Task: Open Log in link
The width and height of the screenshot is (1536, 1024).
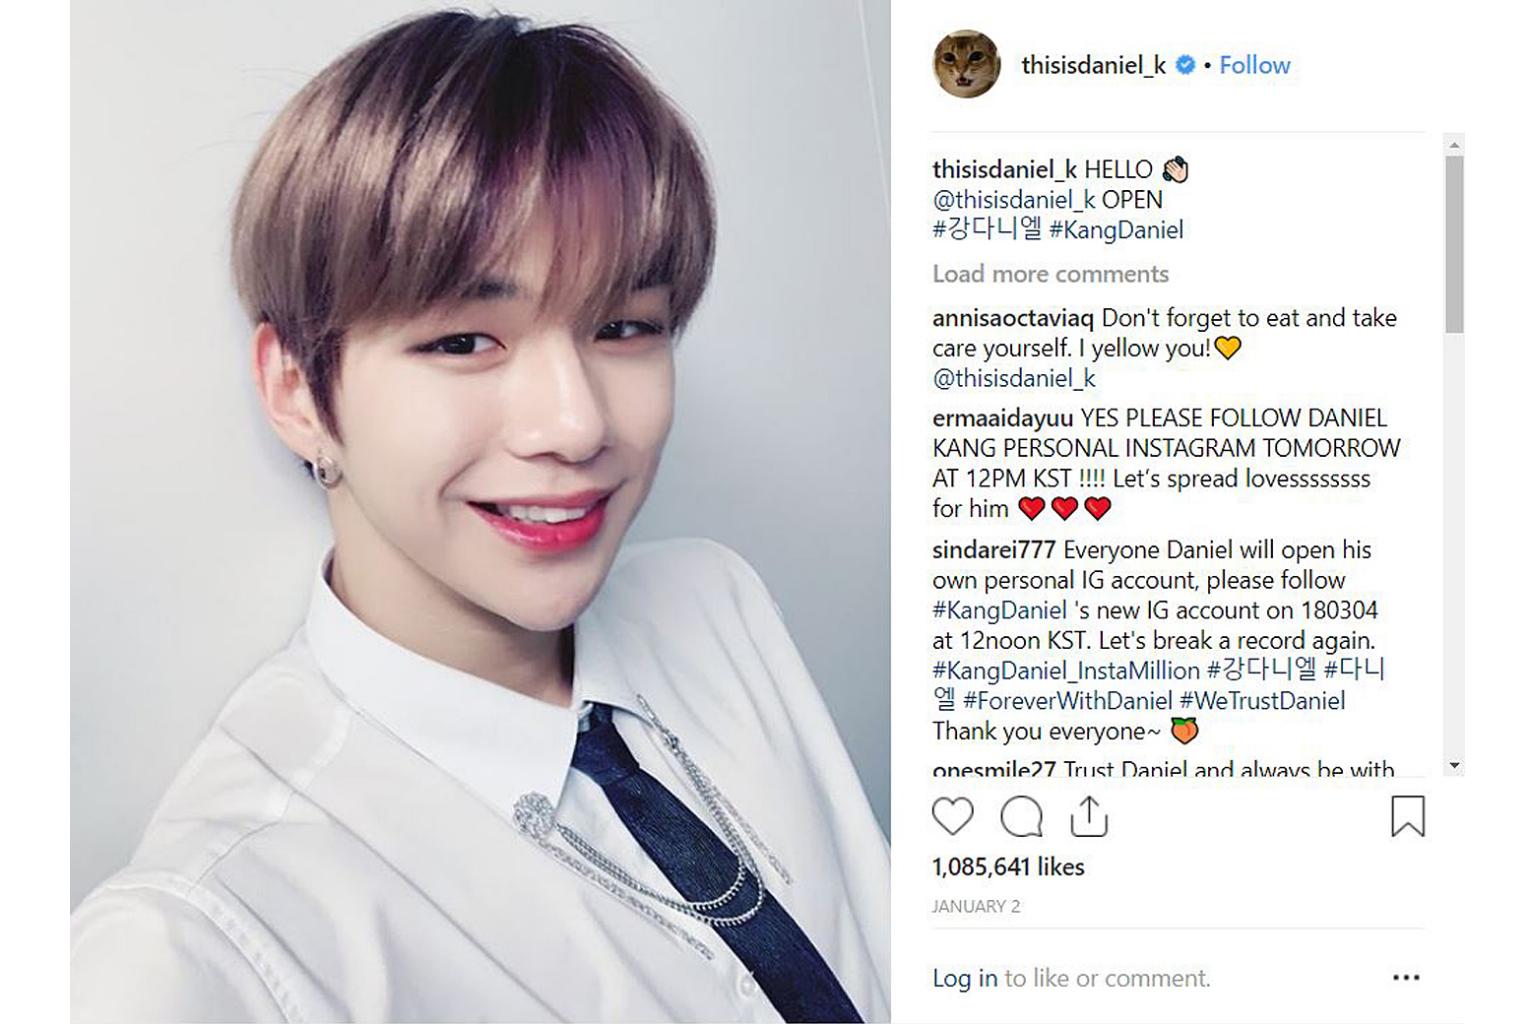Action: 964,978
